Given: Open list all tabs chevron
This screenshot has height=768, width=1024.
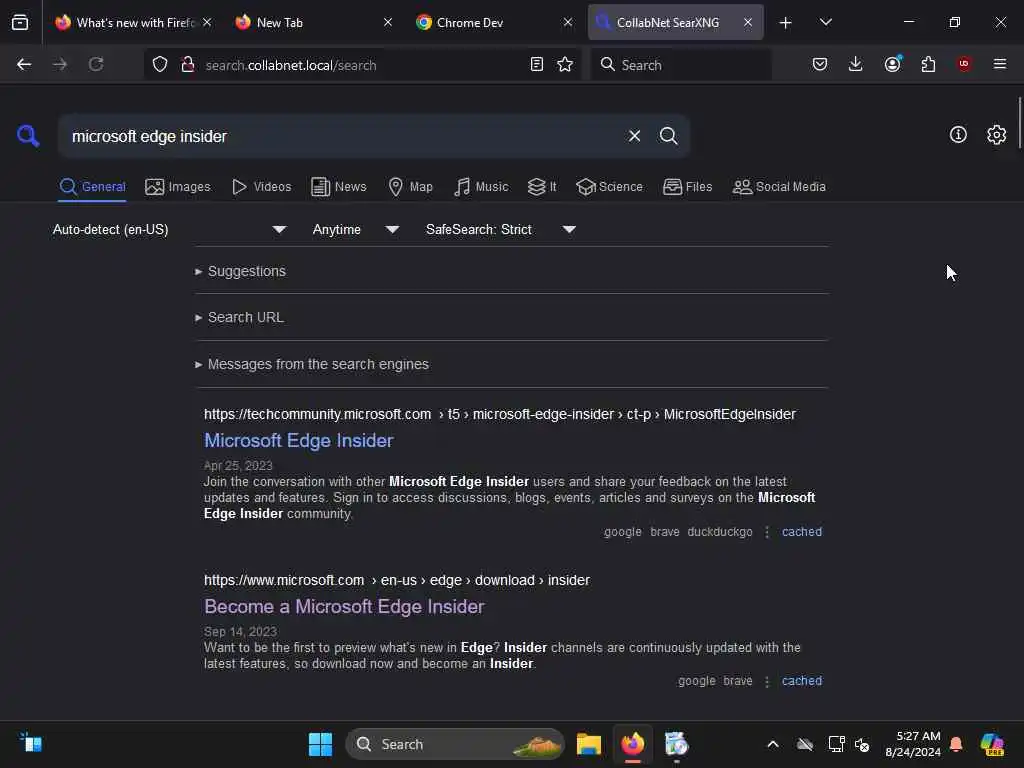Looking at the screenshot, I should (825, 22).
